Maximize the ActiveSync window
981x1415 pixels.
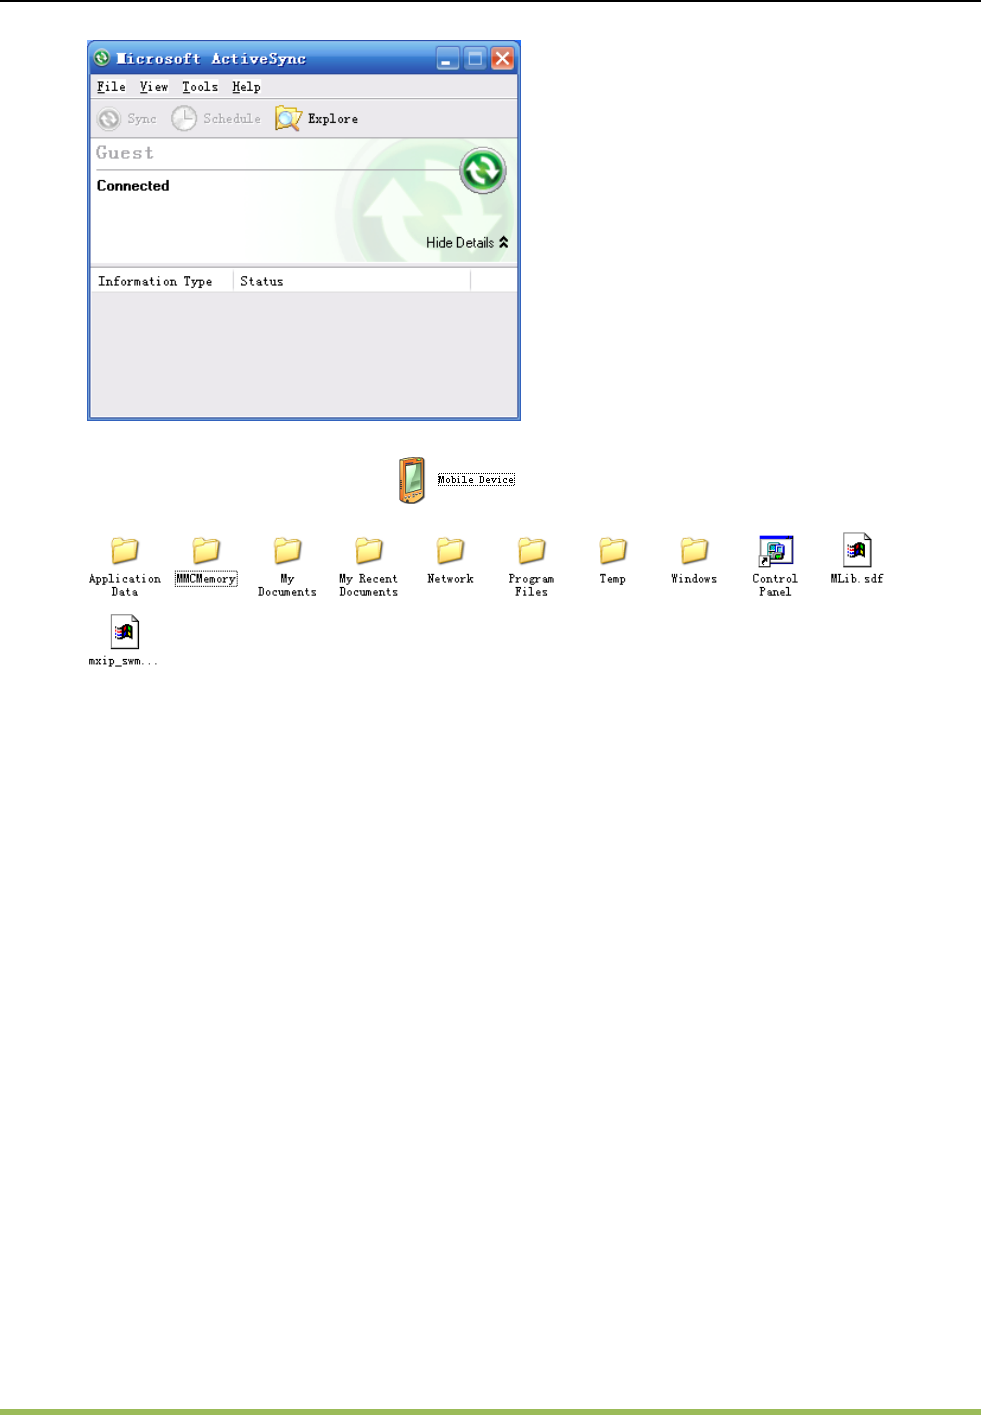pos(475,59)
